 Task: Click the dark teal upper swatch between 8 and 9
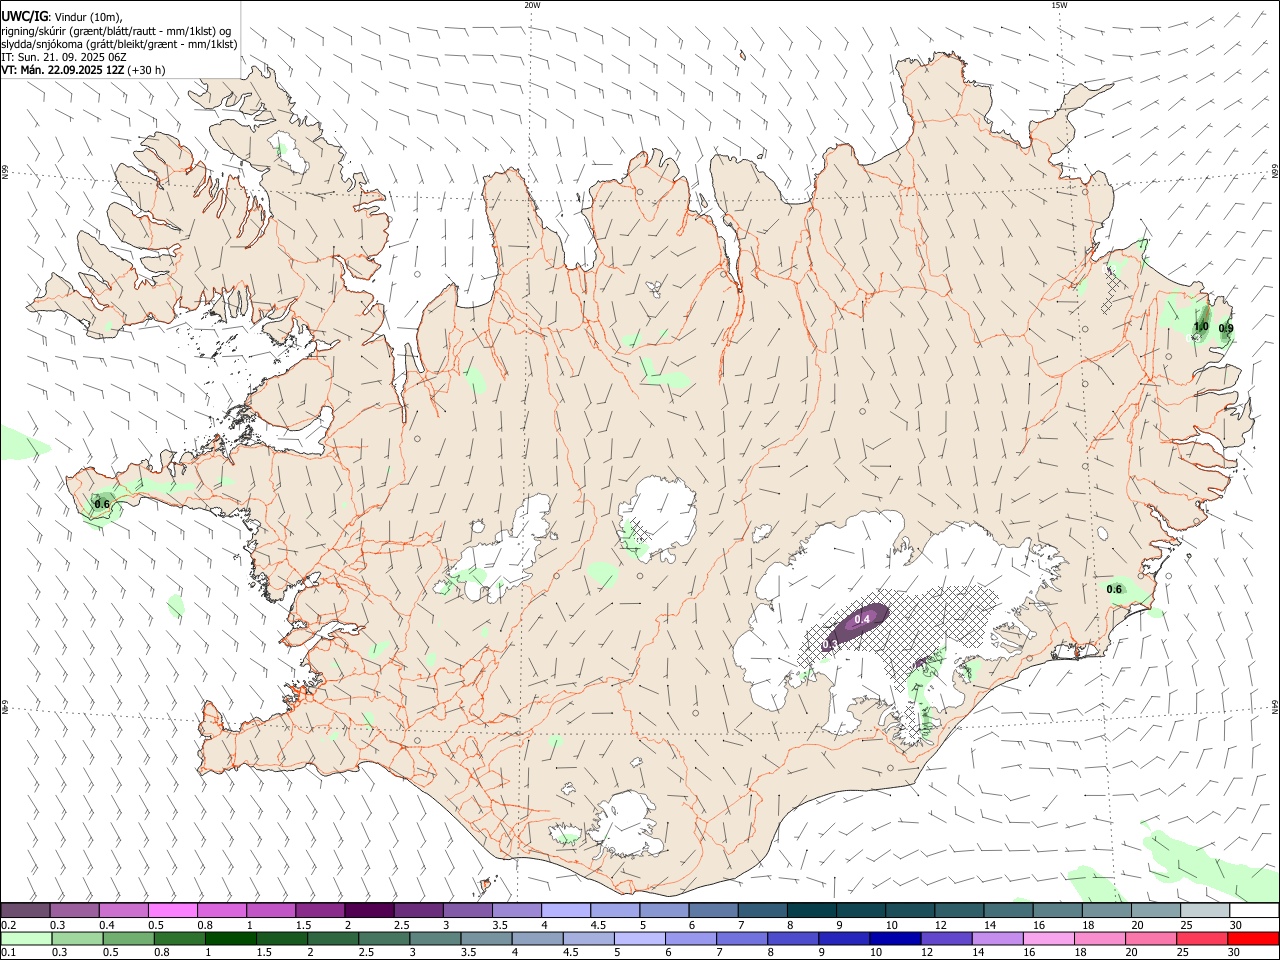pos(811,911)
